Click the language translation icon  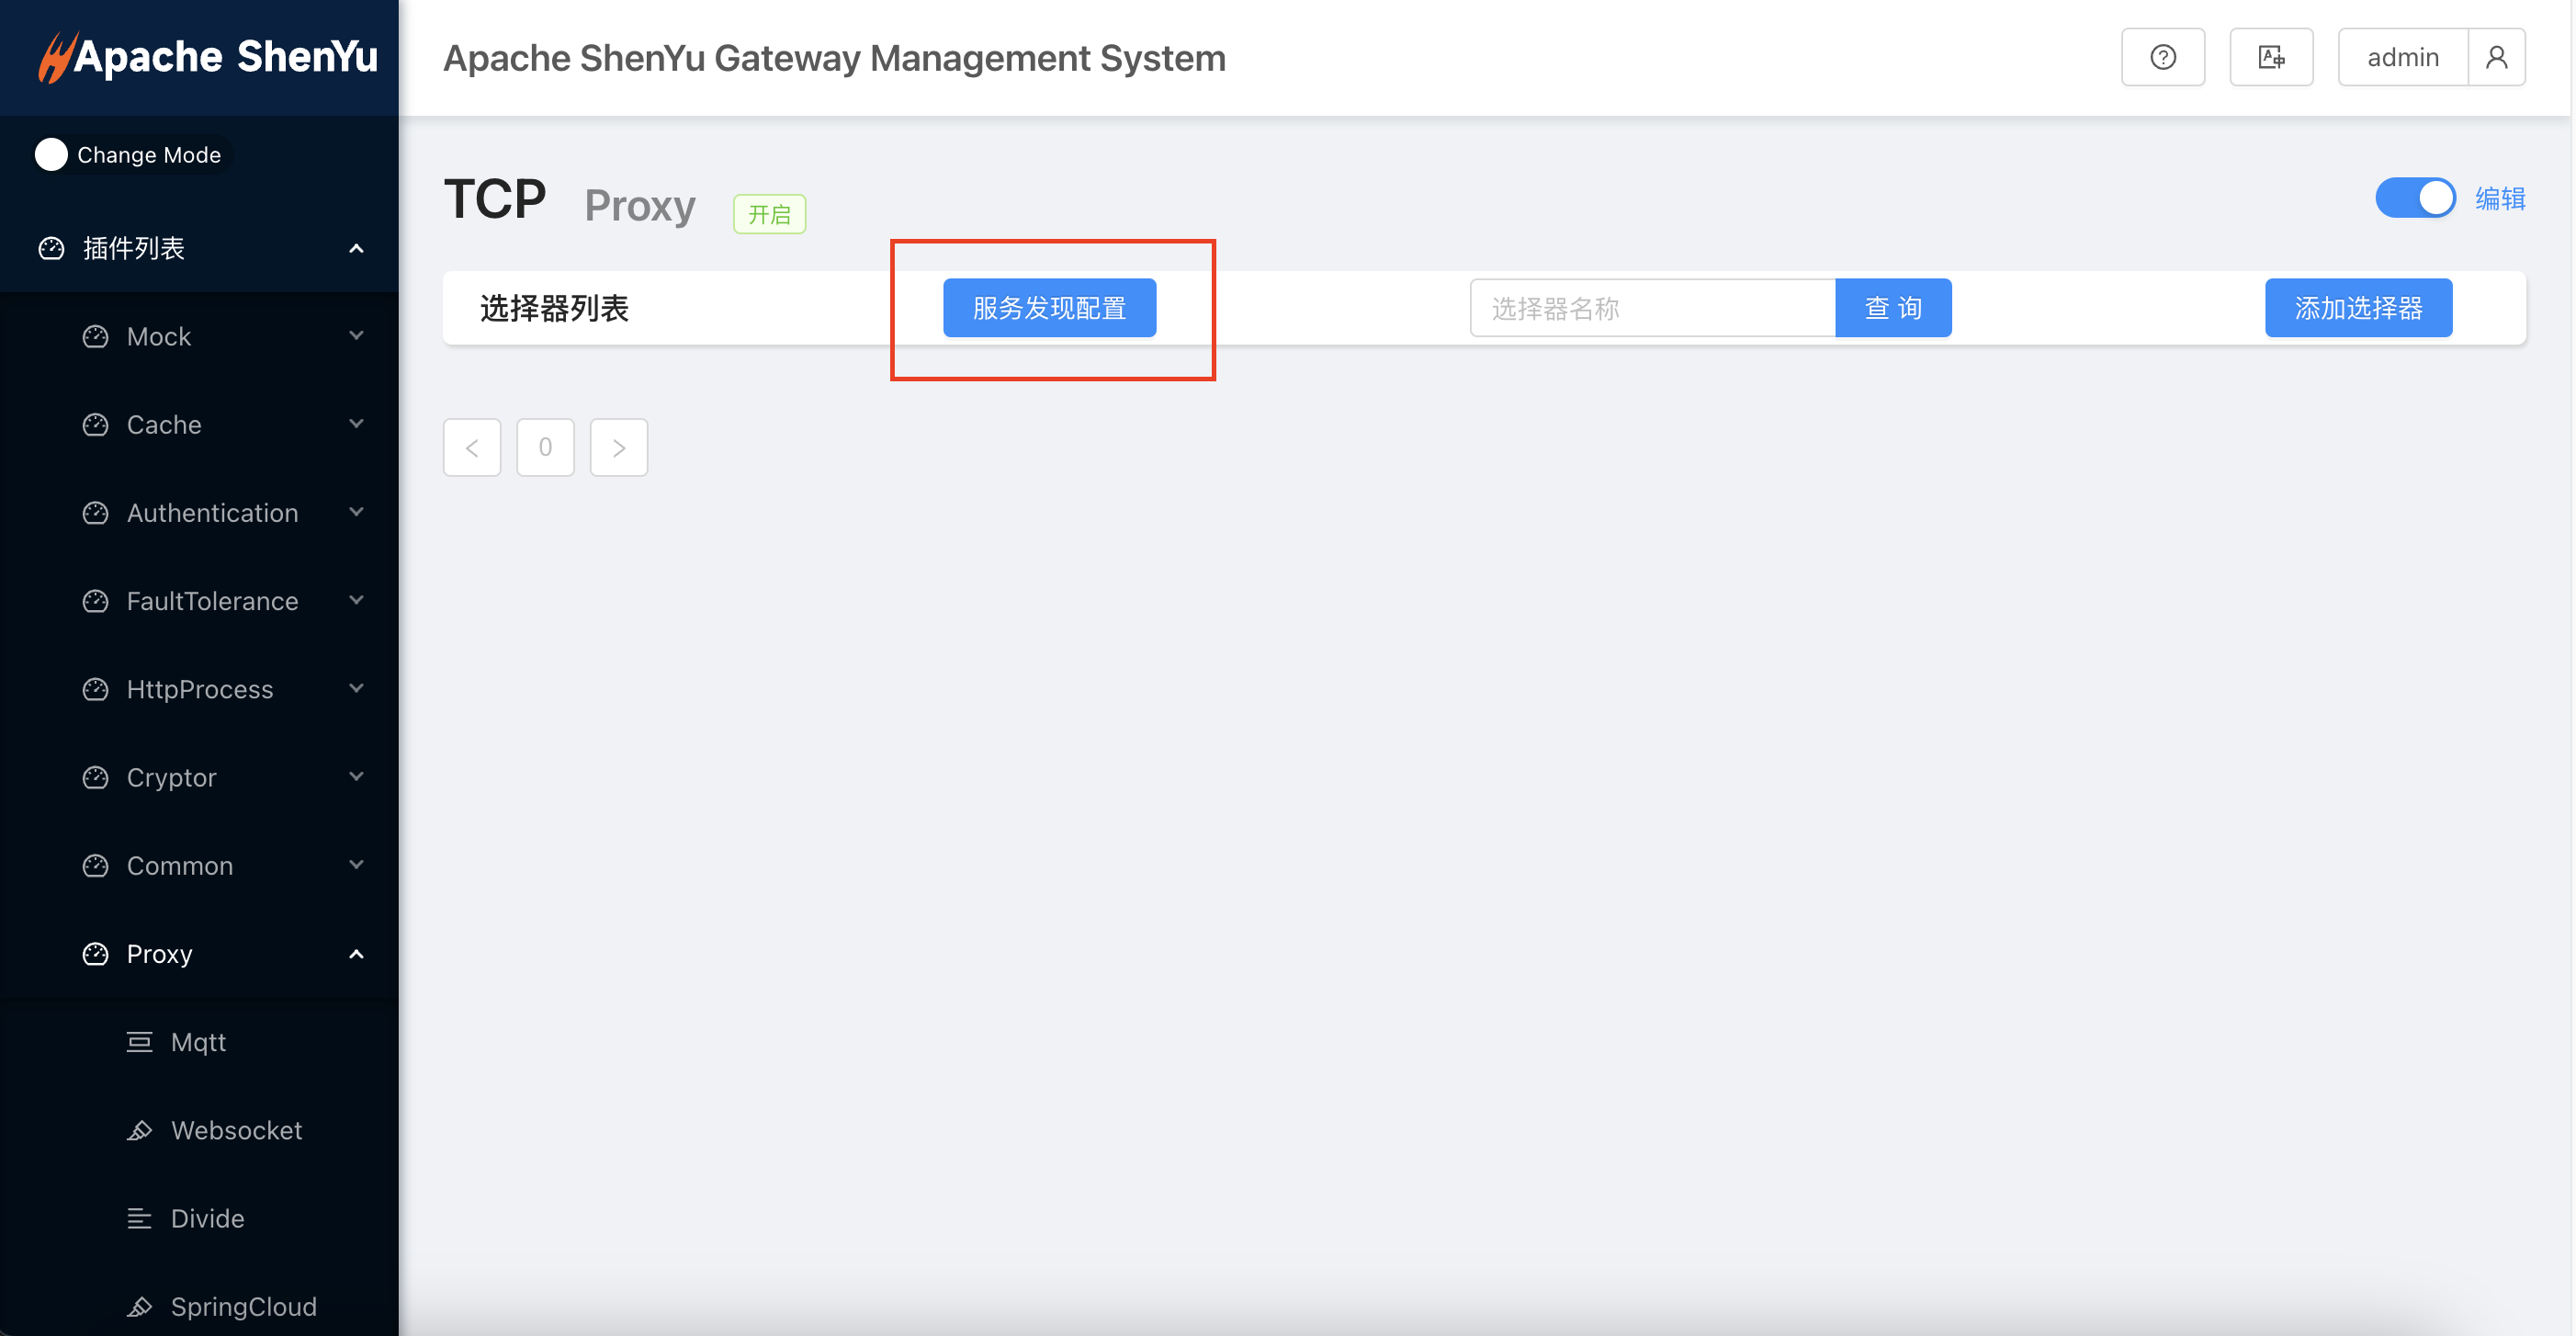tap(2271, 57)
